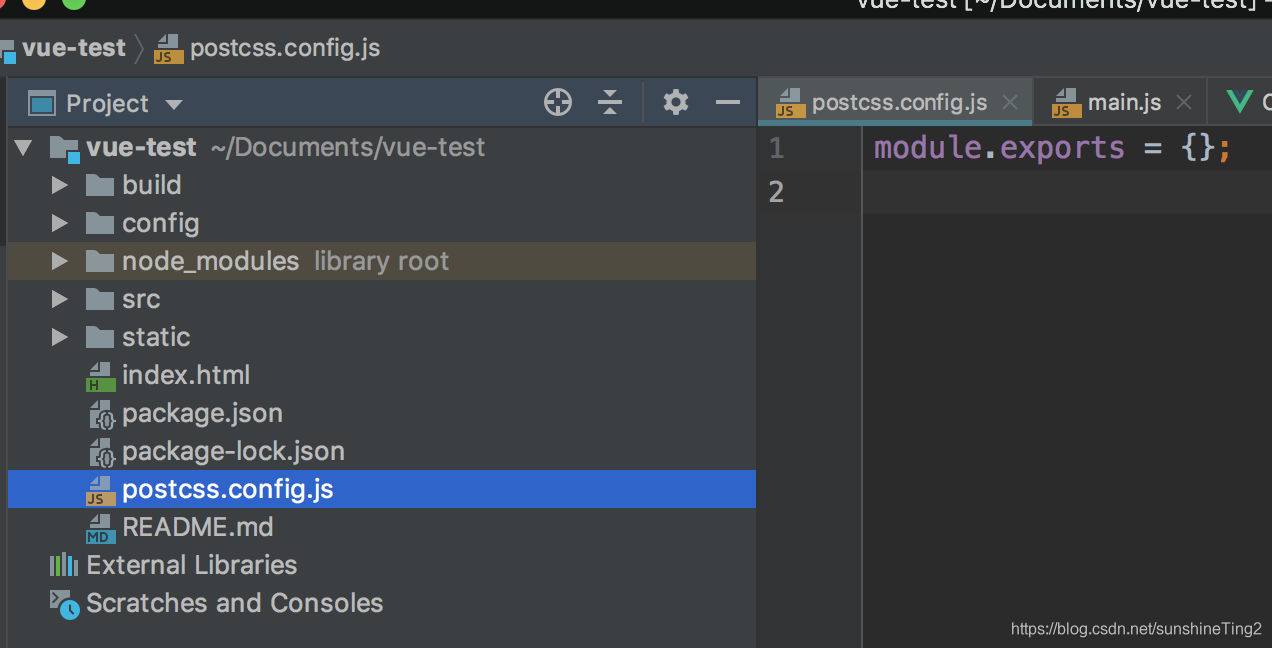Viewport: 1272px width, 648px height.
Task: Expand the node_modules folder arrow
Action: point(60,261)
